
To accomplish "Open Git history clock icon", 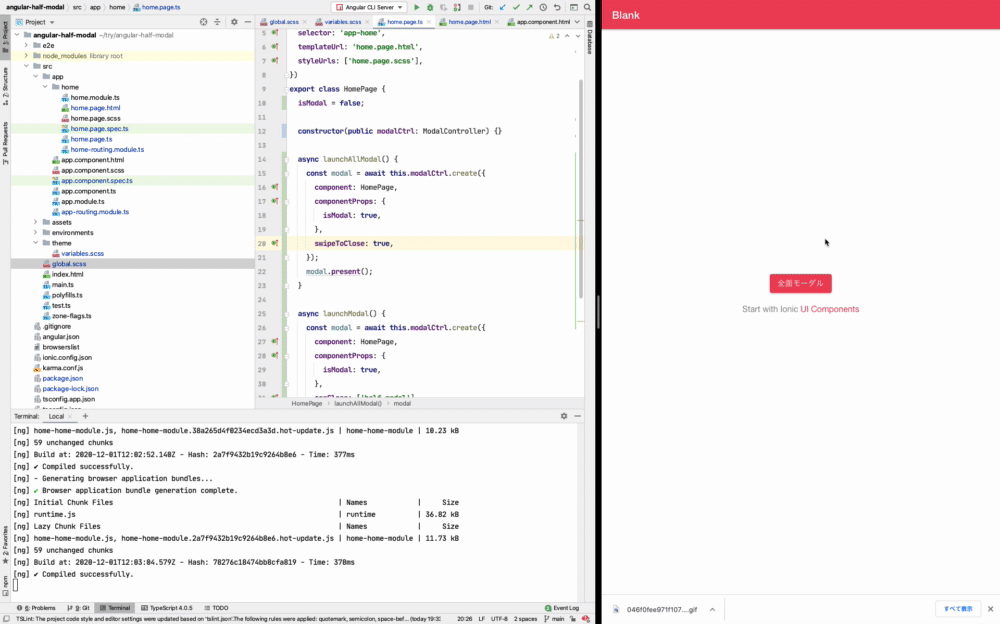I will (x=543, y=8).
